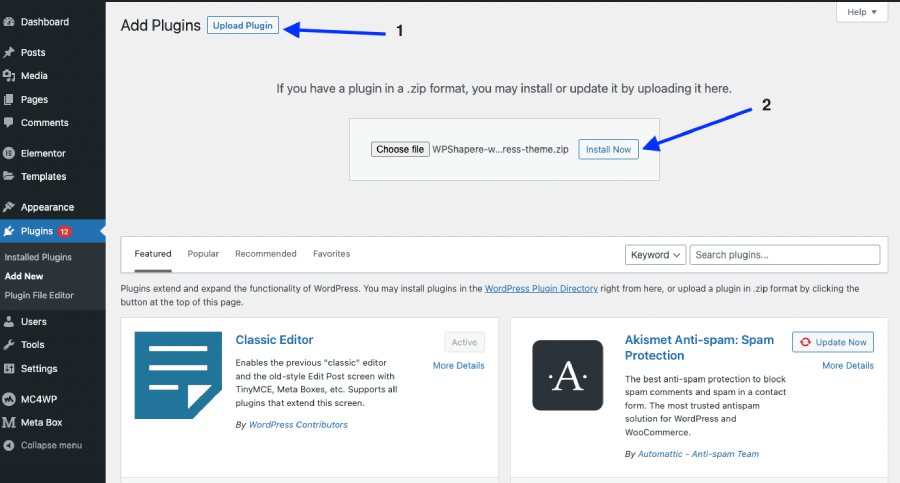This screenshot has width=900, height=483.
Task: Click Install Now for uploaded zip
Action: (608, 149)
